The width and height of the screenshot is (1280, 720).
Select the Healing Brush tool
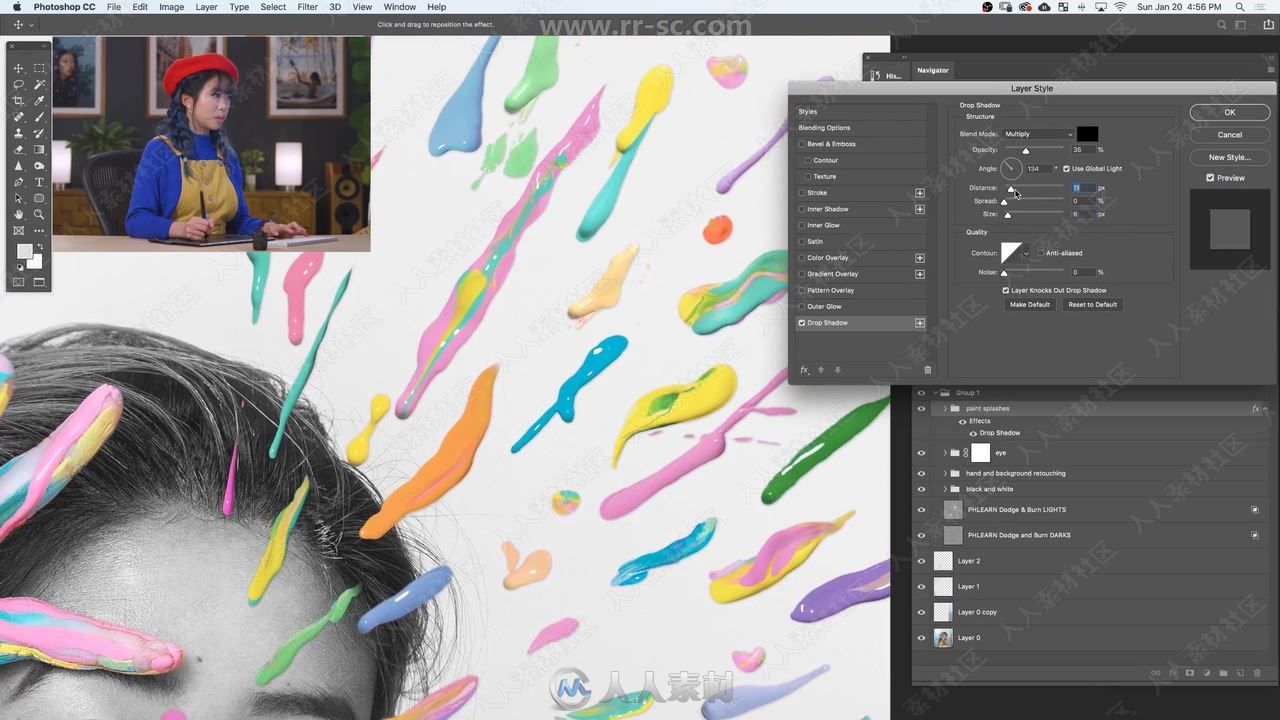pyautogui.click(x=18, y=117)
